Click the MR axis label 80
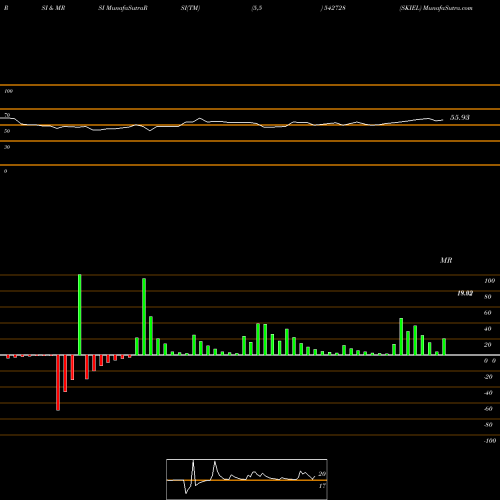This screenshot has height=500, width=500. pos(488,297)
